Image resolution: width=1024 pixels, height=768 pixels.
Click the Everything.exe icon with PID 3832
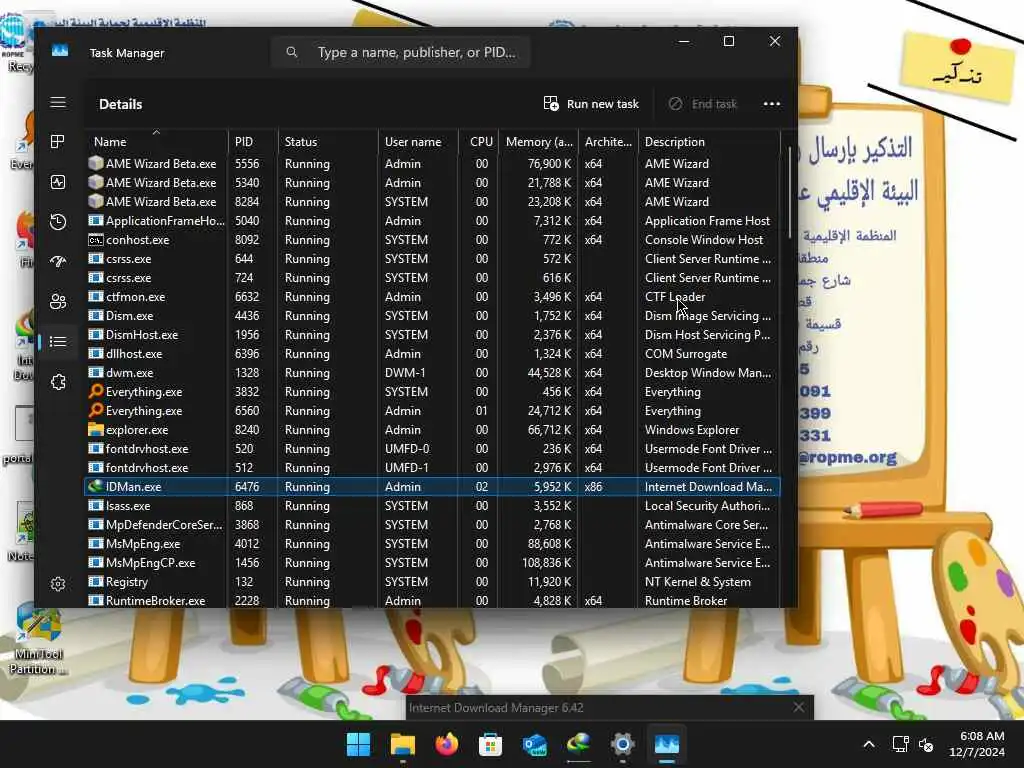96,391
